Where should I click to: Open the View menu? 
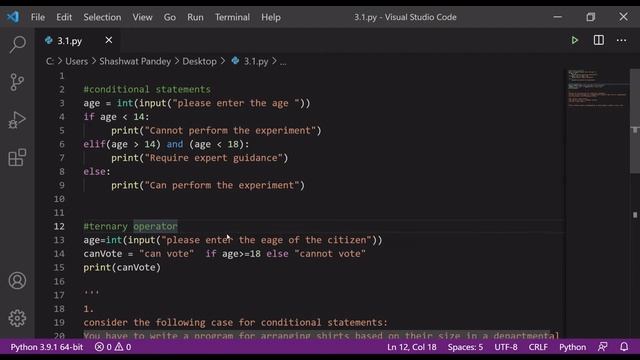tap(142, 17)
